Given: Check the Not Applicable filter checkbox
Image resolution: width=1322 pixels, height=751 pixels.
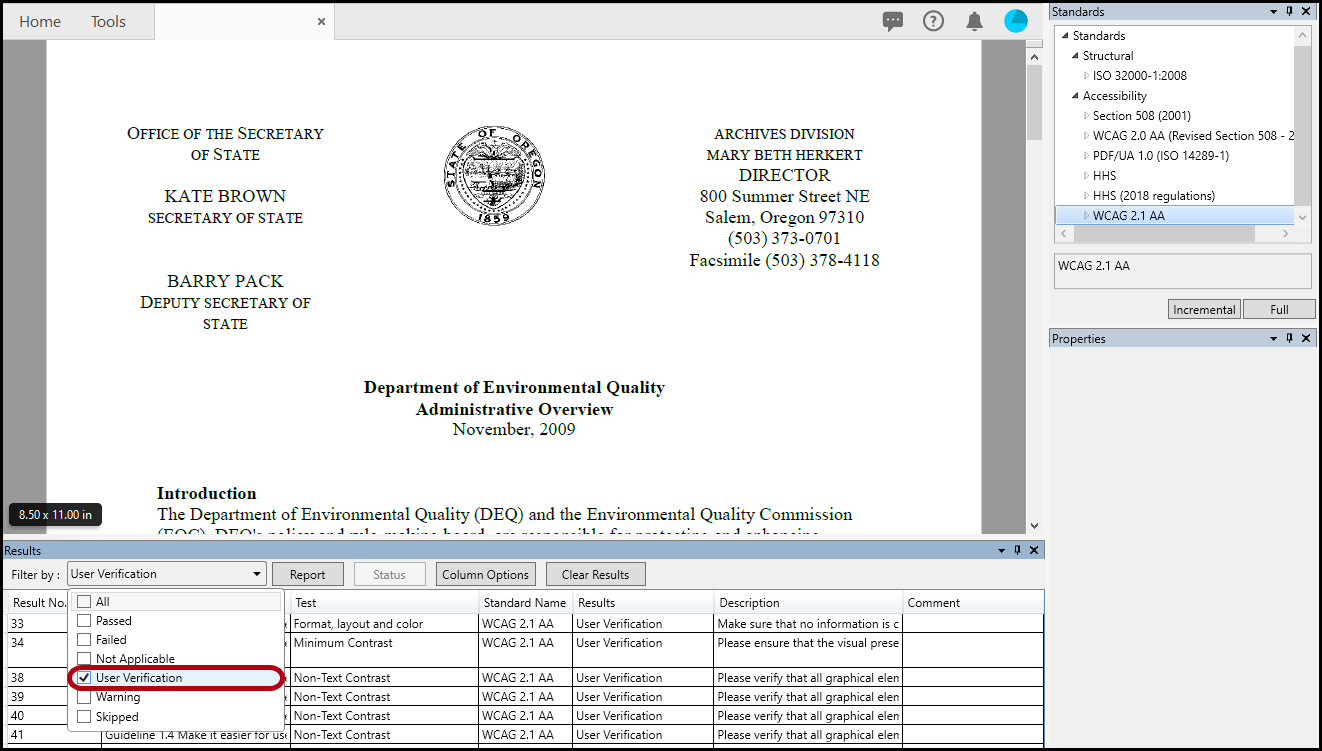Looking at the screenshot, I should (x=84, y=659).
